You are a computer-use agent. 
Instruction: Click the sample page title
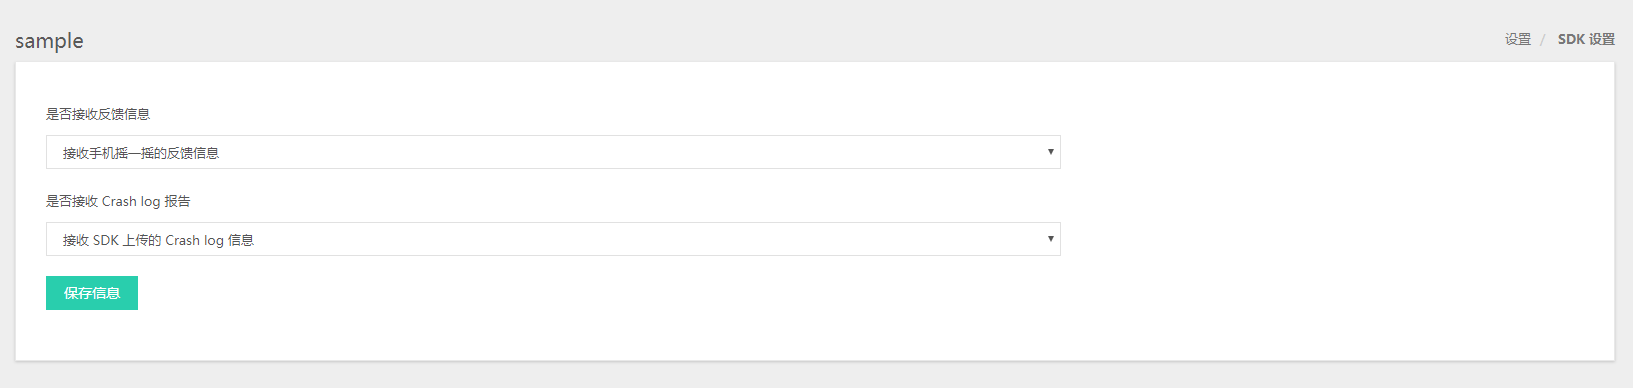(49, 41)
